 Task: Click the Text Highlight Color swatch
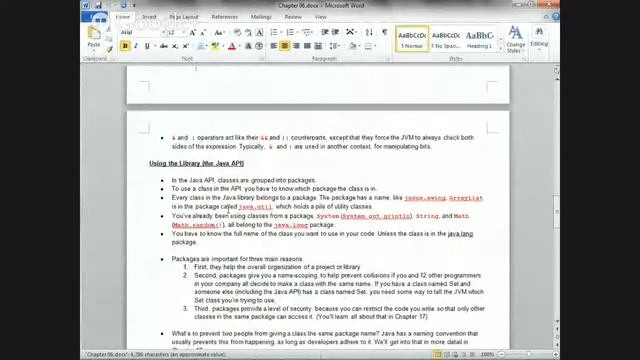[215, 46]
